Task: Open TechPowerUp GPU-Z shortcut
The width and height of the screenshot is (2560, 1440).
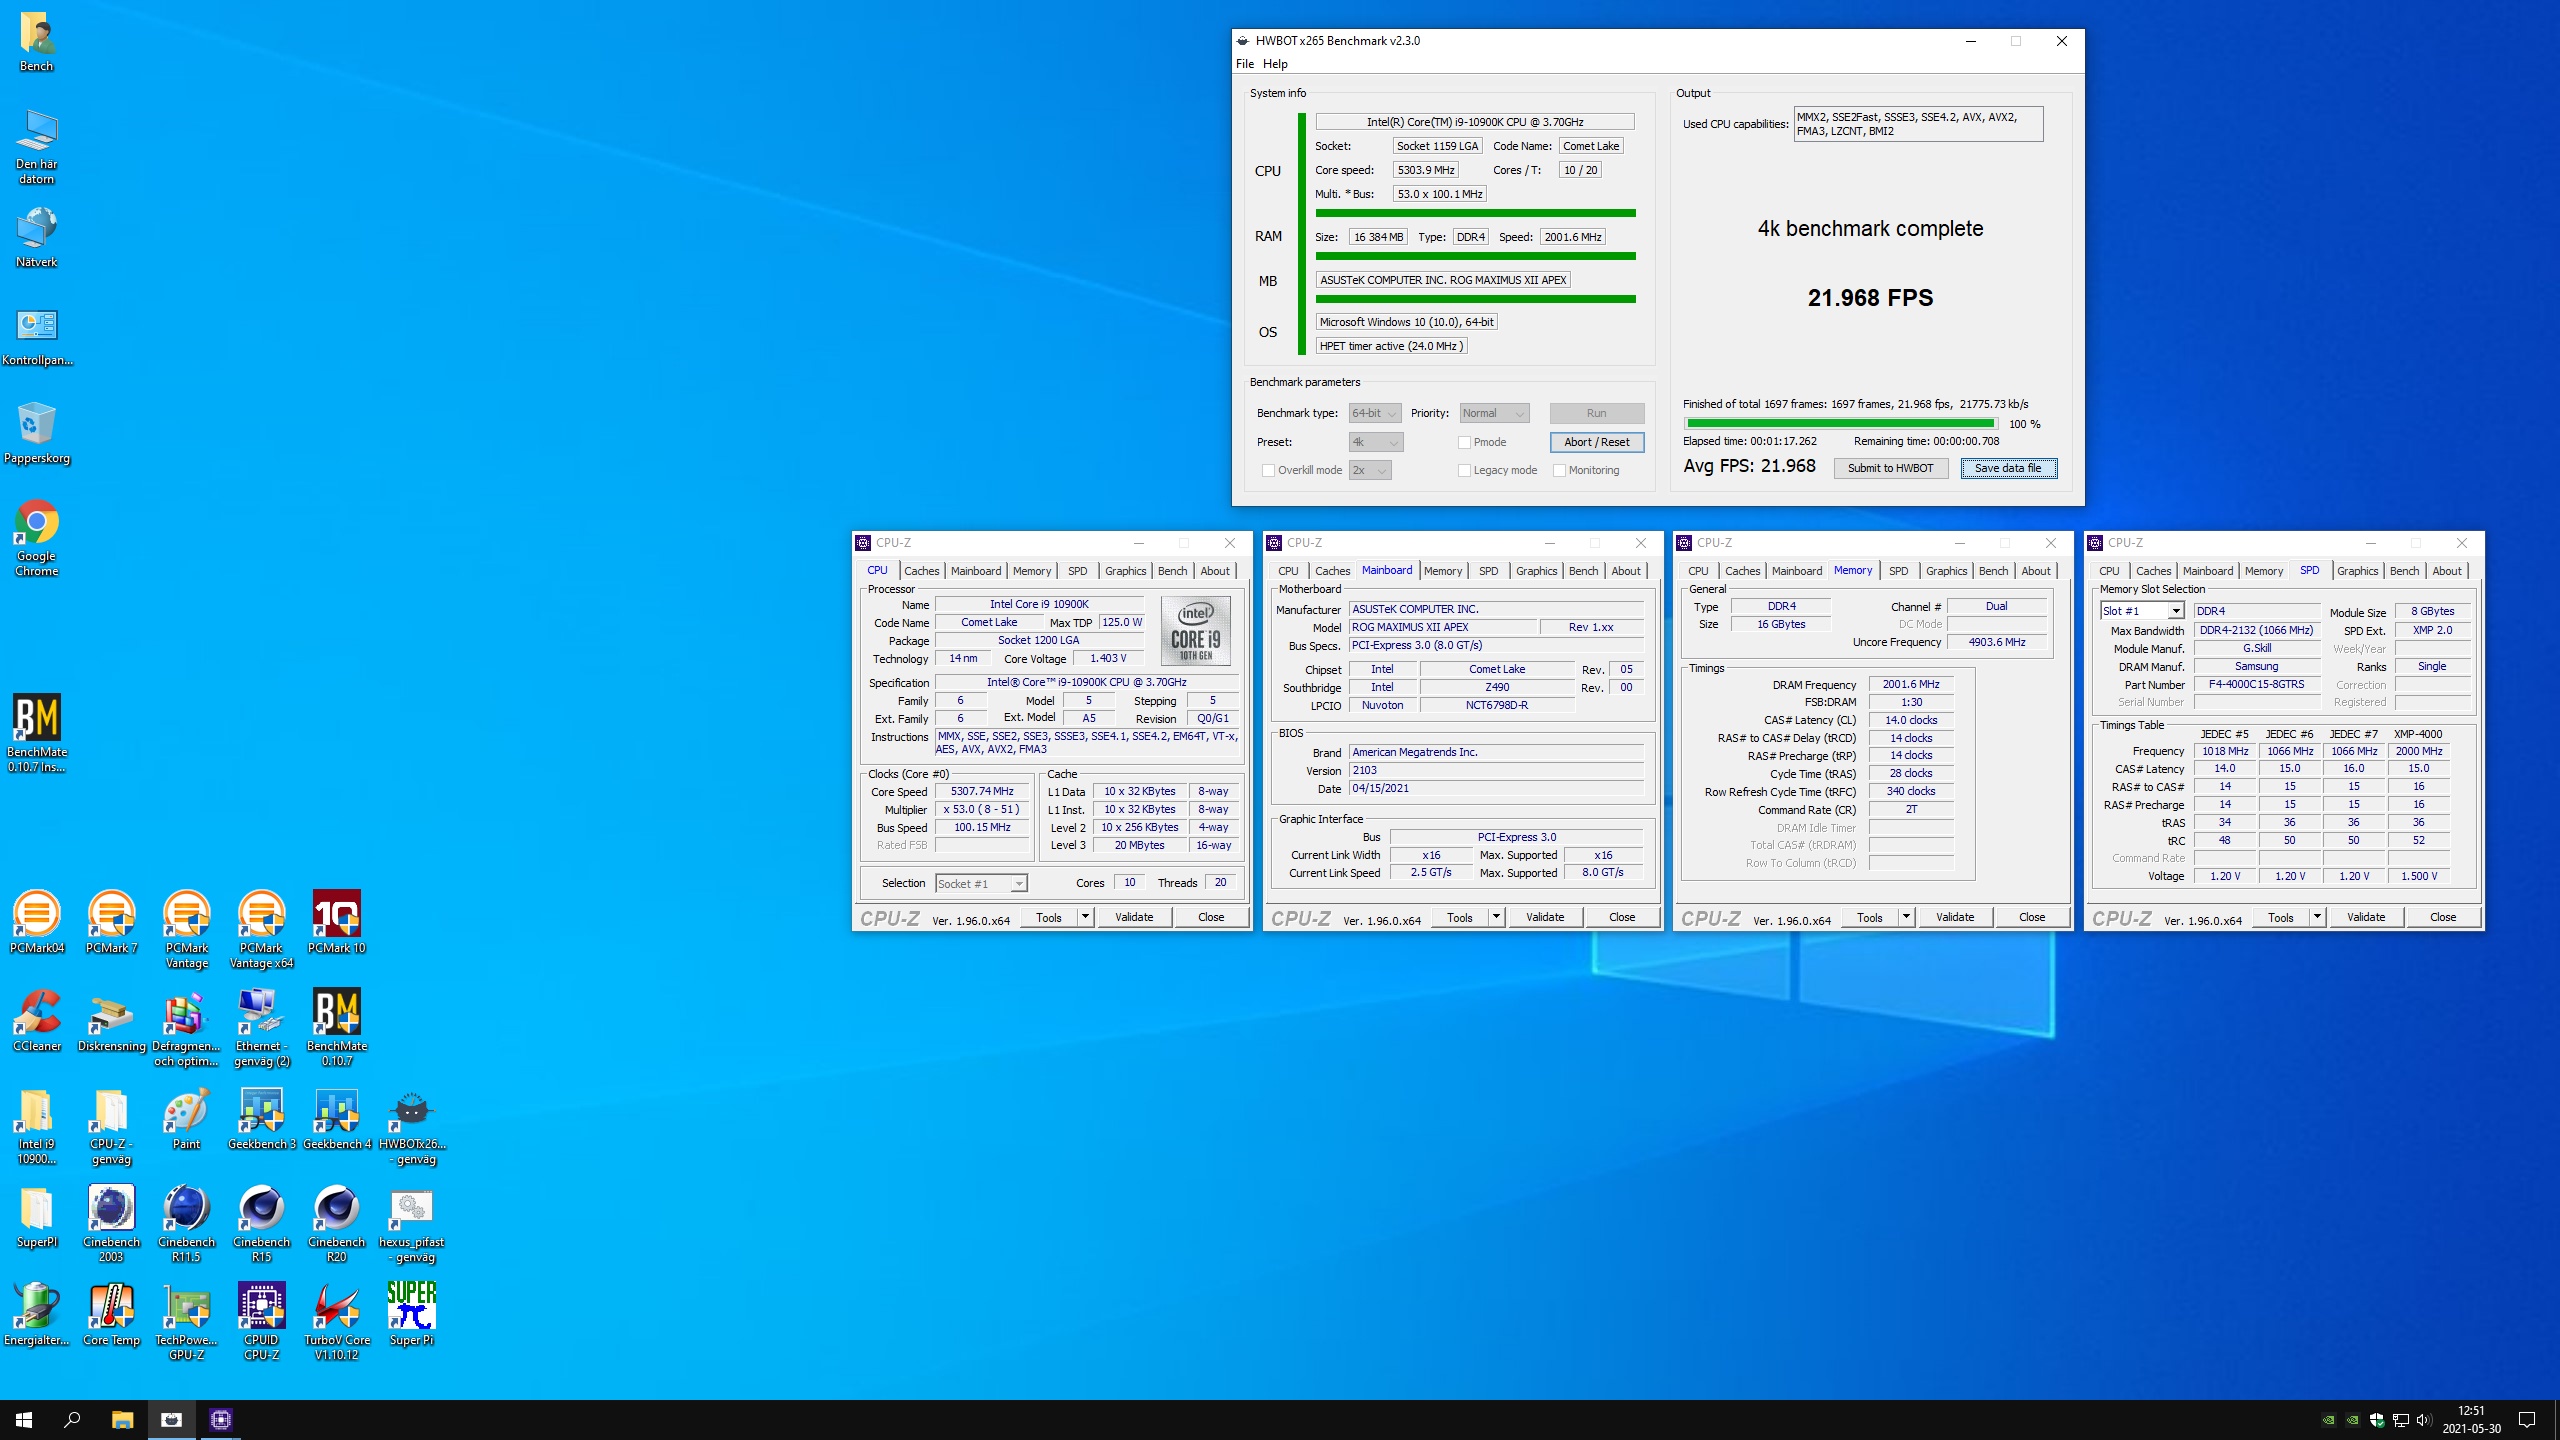Action: 187,1320
